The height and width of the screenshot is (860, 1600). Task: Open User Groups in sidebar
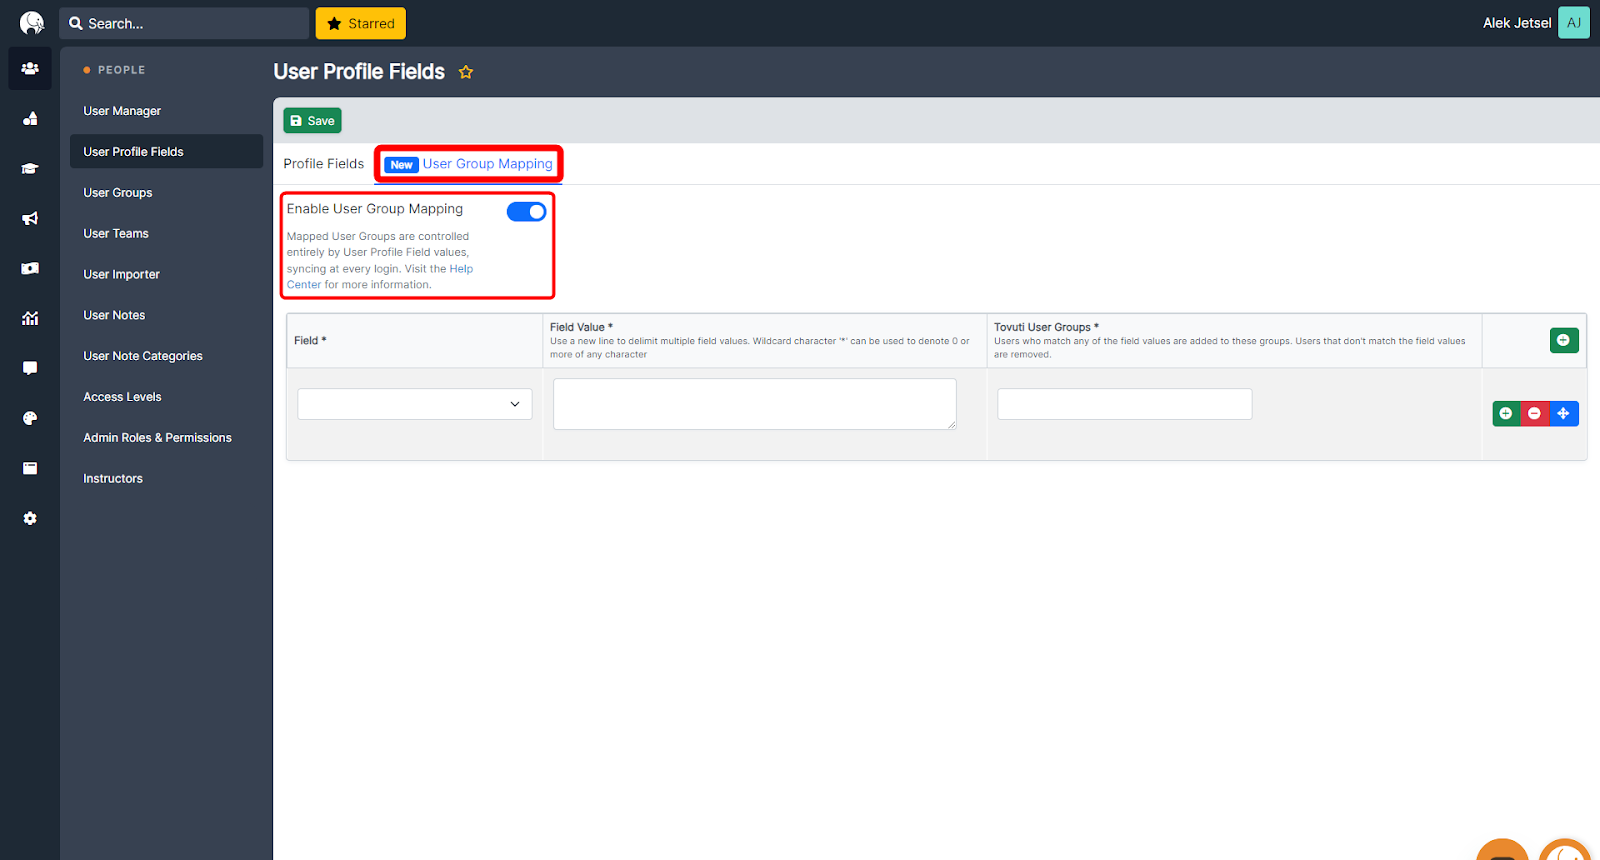118,193
